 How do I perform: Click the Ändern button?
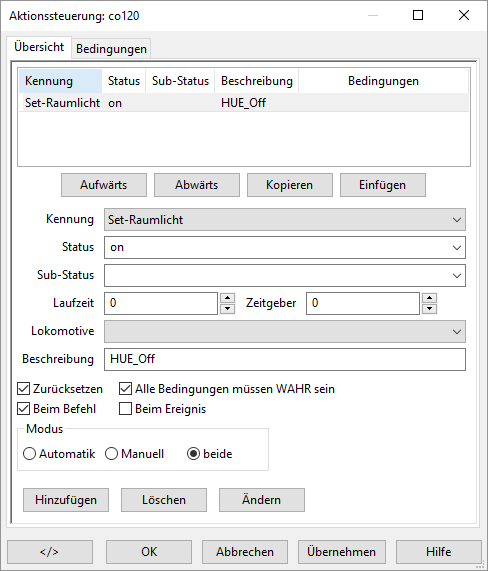pyautogui.click(x=261, y=500)
